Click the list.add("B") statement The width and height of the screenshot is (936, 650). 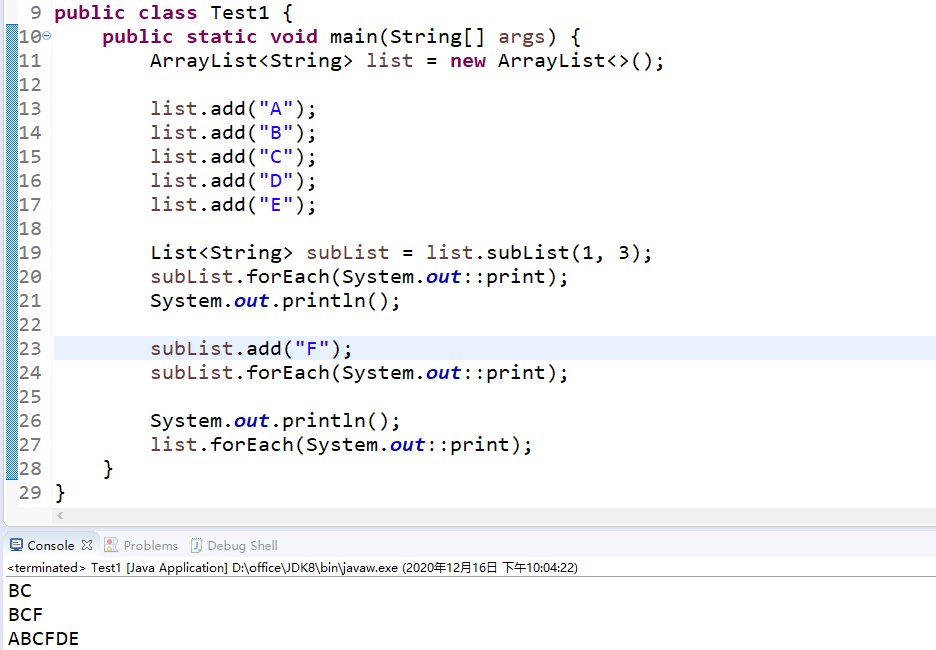tap(233, 133)
